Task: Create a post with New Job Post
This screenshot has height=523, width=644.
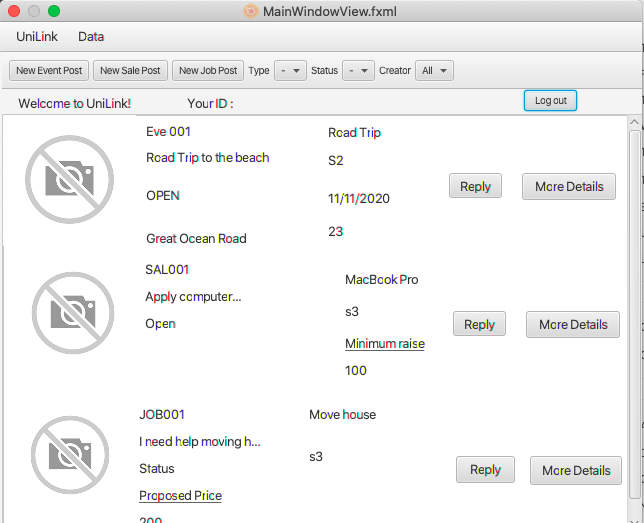Action: 207,70
